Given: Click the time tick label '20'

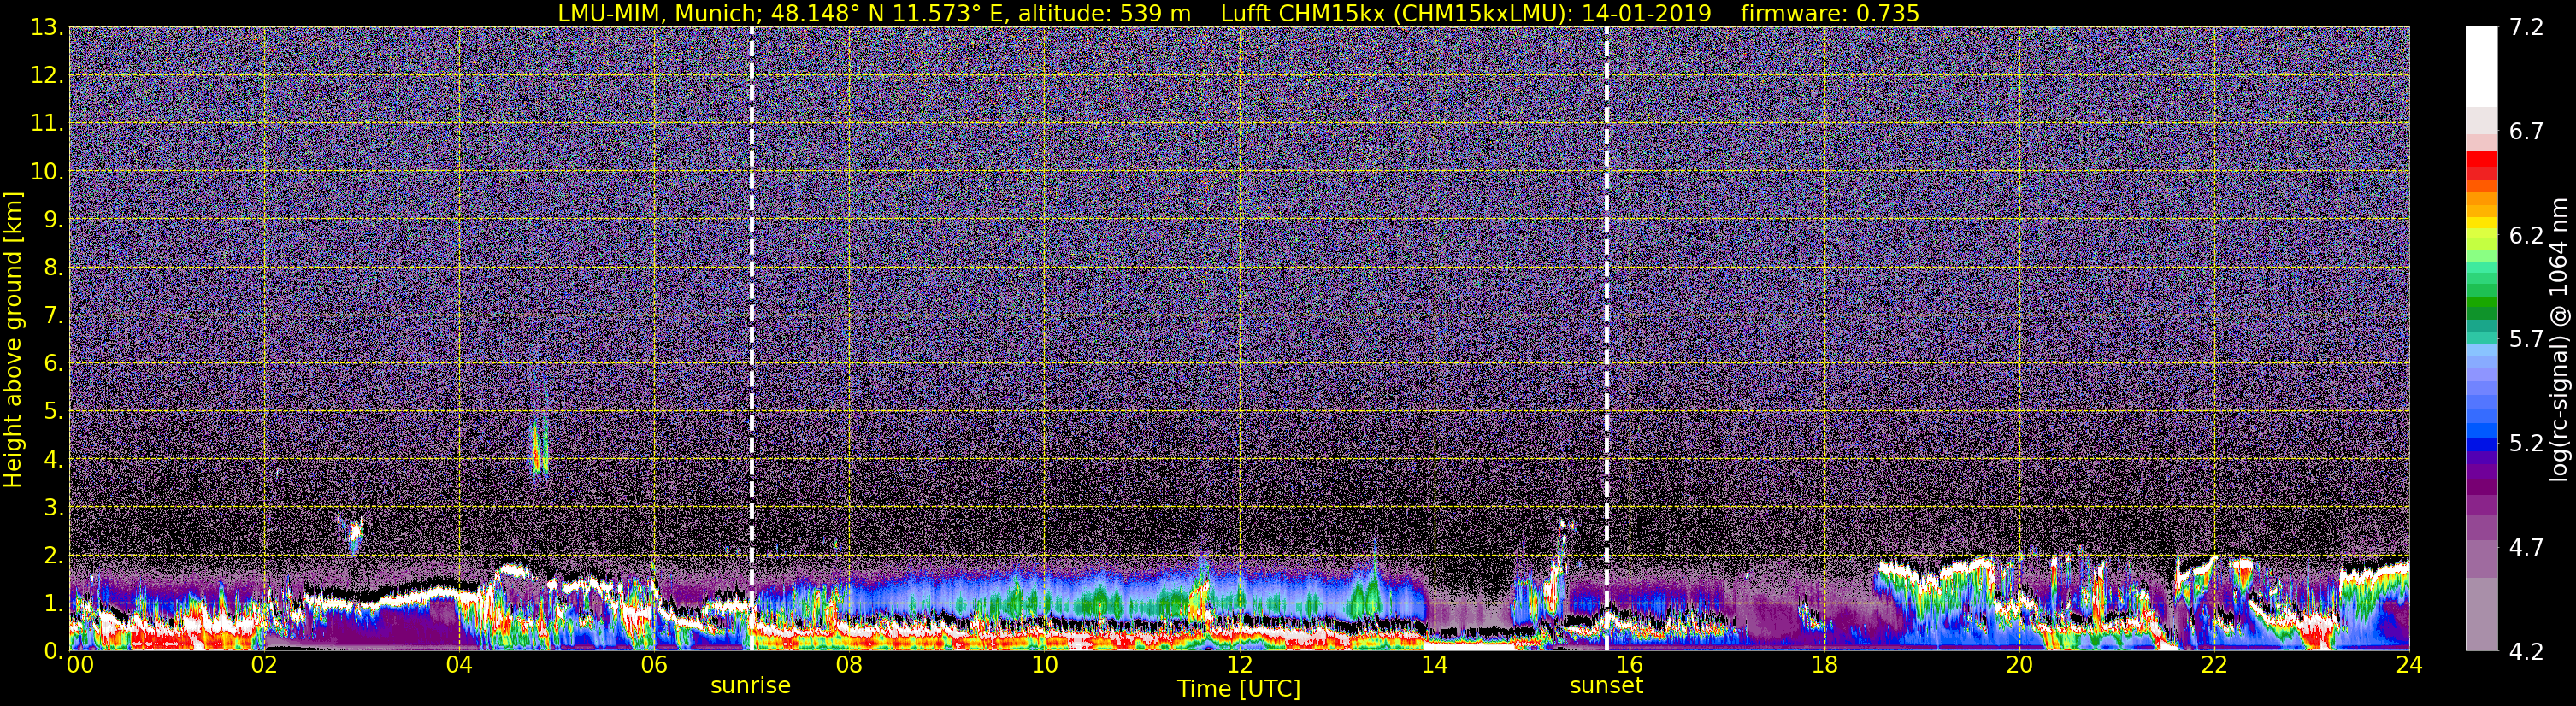Looking at the screenshot, I should 2019,665.
